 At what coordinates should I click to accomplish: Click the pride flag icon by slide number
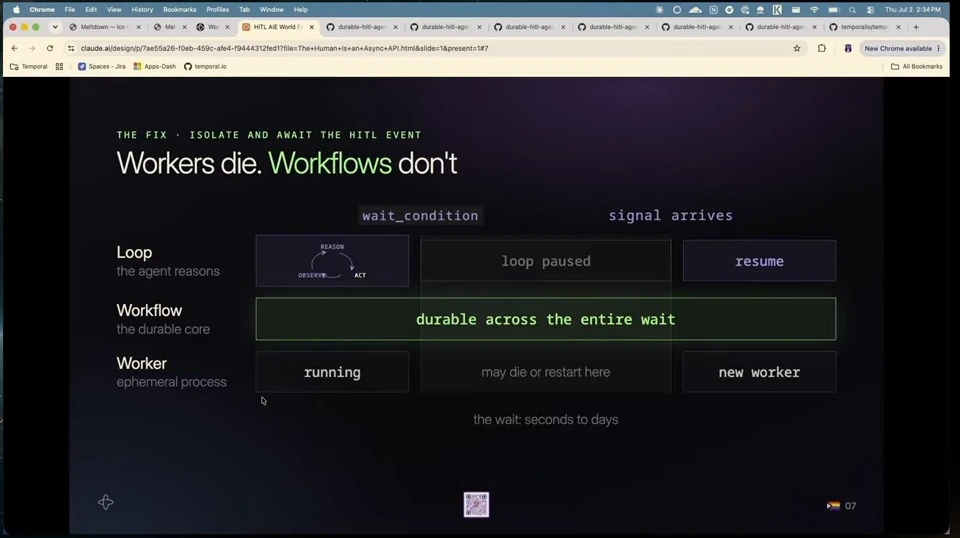[x=833, y=506]
